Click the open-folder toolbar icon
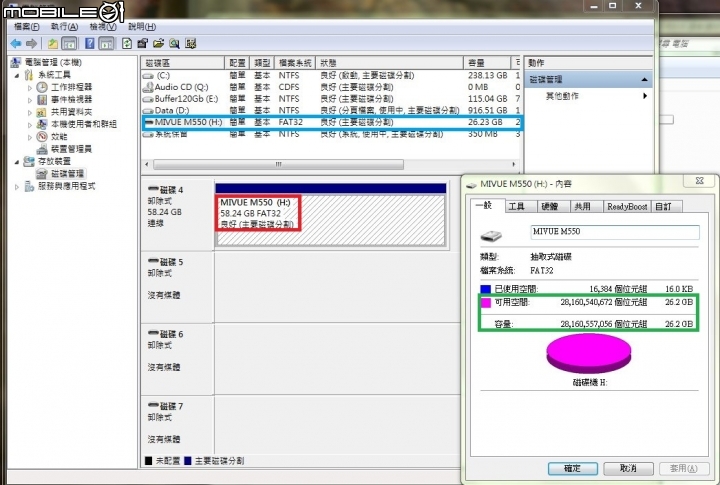Image resolution: width=720 pixels, height=485 pixels. 158,44
